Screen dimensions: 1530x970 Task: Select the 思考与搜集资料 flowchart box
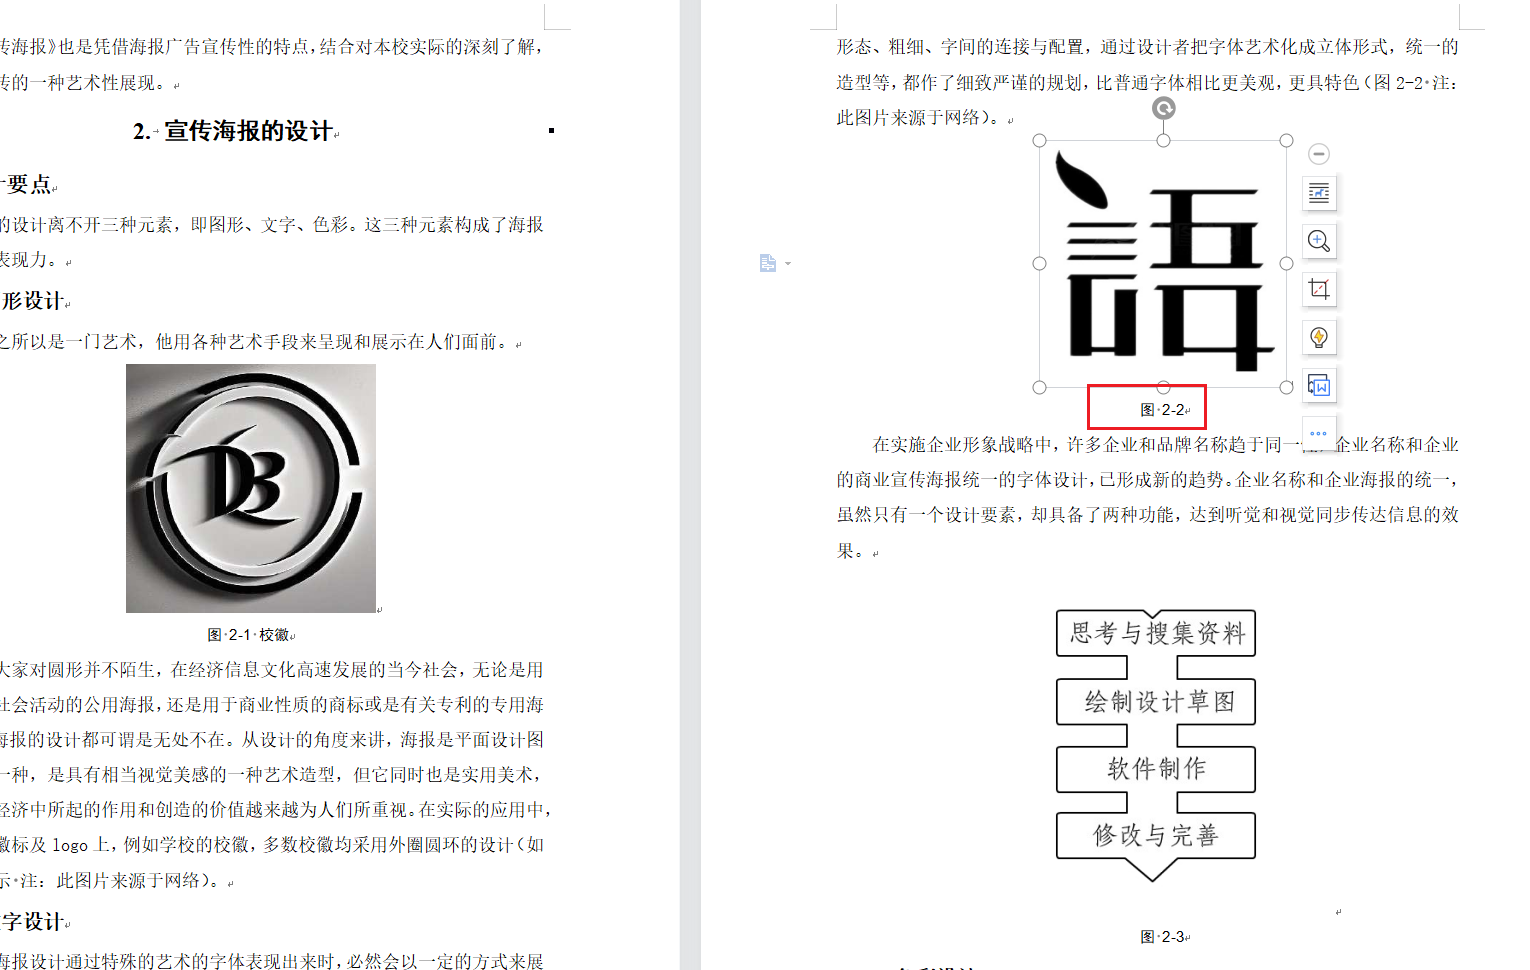click(x=1156, y=633)
